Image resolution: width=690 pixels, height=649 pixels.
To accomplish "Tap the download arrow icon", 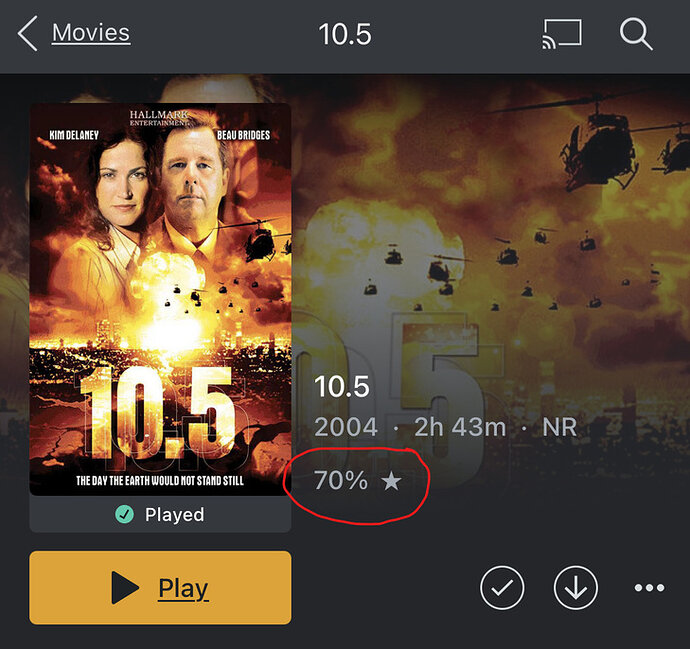I will pos(576,588).
